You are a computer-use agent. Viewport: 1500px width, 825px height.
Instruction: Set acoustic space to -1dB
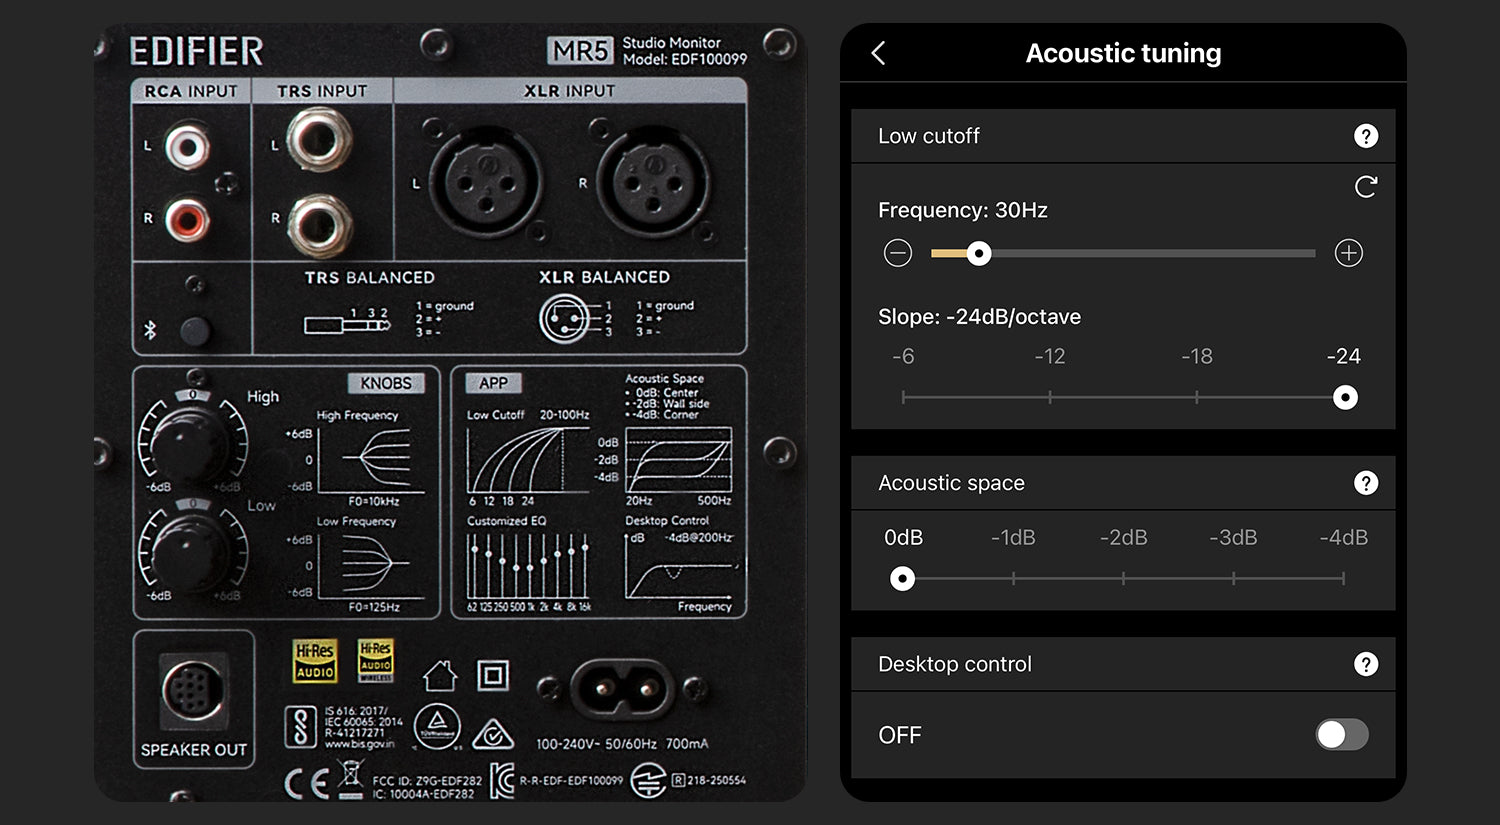coord(1013,578)
